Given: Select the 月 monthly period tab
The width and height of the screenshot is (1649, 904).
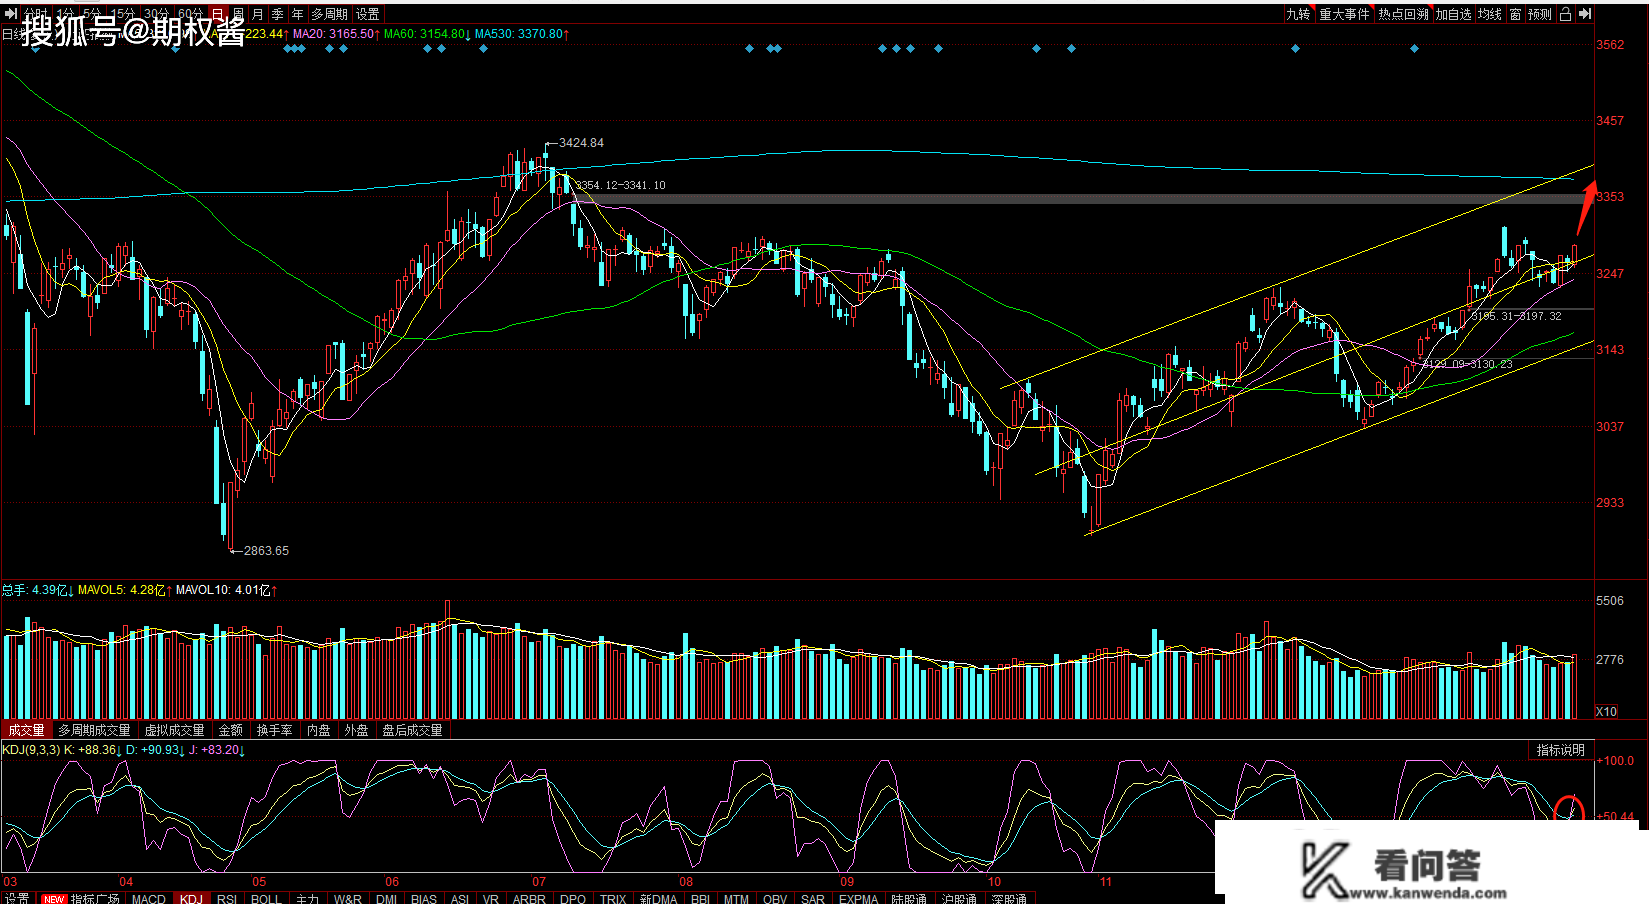Looking at the screenshot, I should click(258, 14).
